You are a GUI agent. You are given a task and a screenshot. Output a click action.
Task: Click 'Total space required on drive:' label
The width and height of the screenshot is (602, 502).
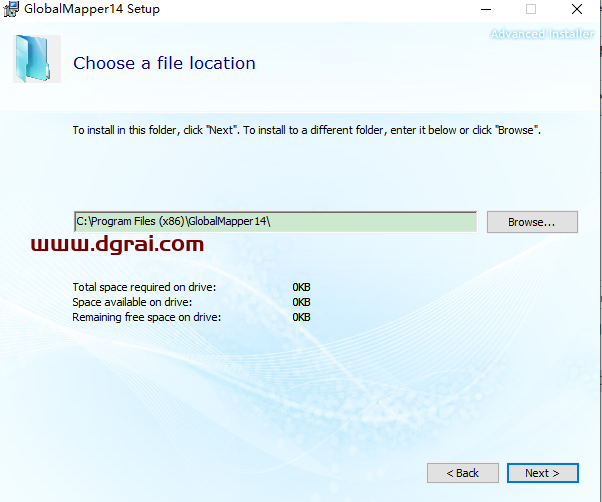(x=144, y=287)
